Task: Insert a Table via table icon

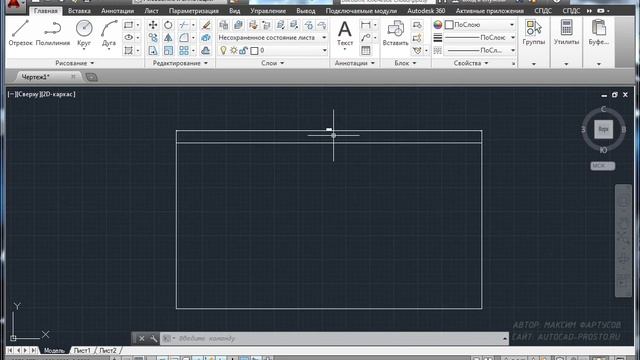Action: click(366, 50)
